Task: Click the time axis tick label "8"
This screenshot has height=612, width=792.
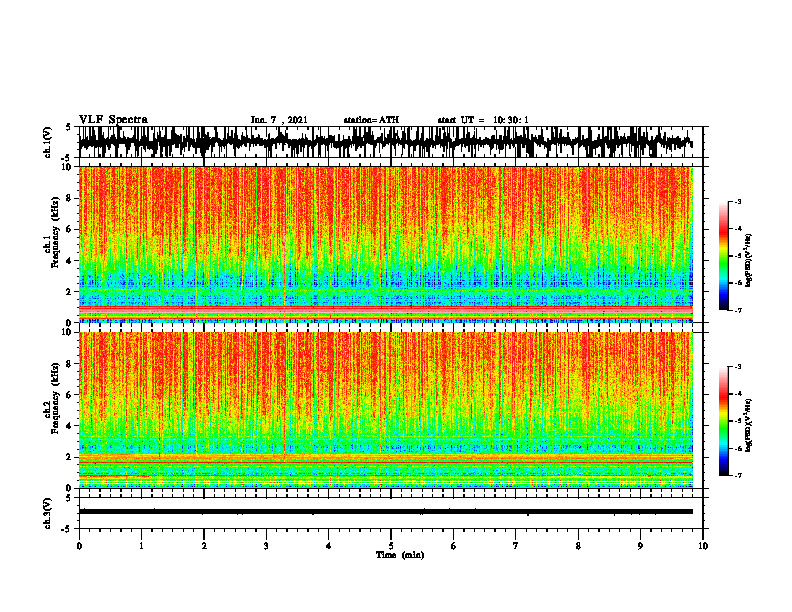Action: (578, 546)
